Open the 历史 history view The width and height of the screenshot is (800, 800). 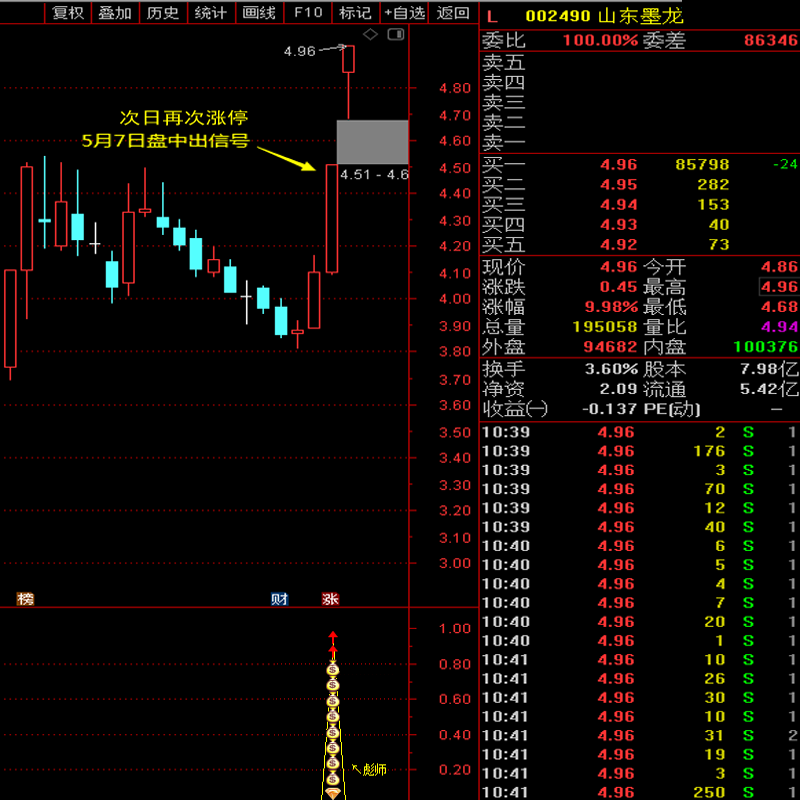point(162,13)
